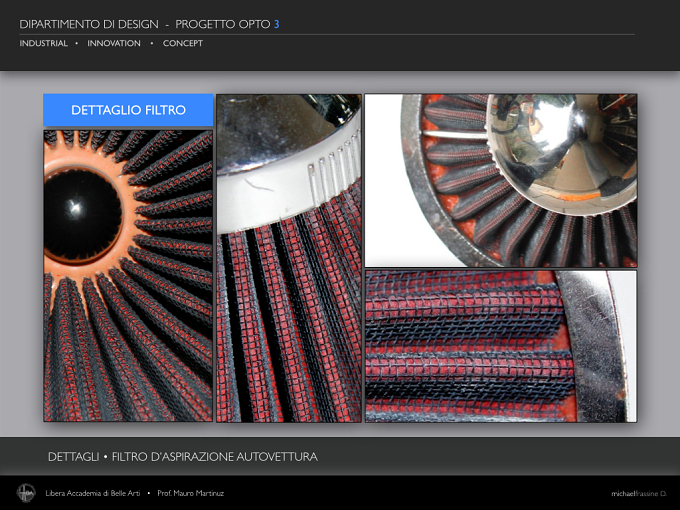The height and width of the screenshot is (510, 680).
Task: Click the 'michaelfrassine D.' author credit
Action: coord(639,494)
